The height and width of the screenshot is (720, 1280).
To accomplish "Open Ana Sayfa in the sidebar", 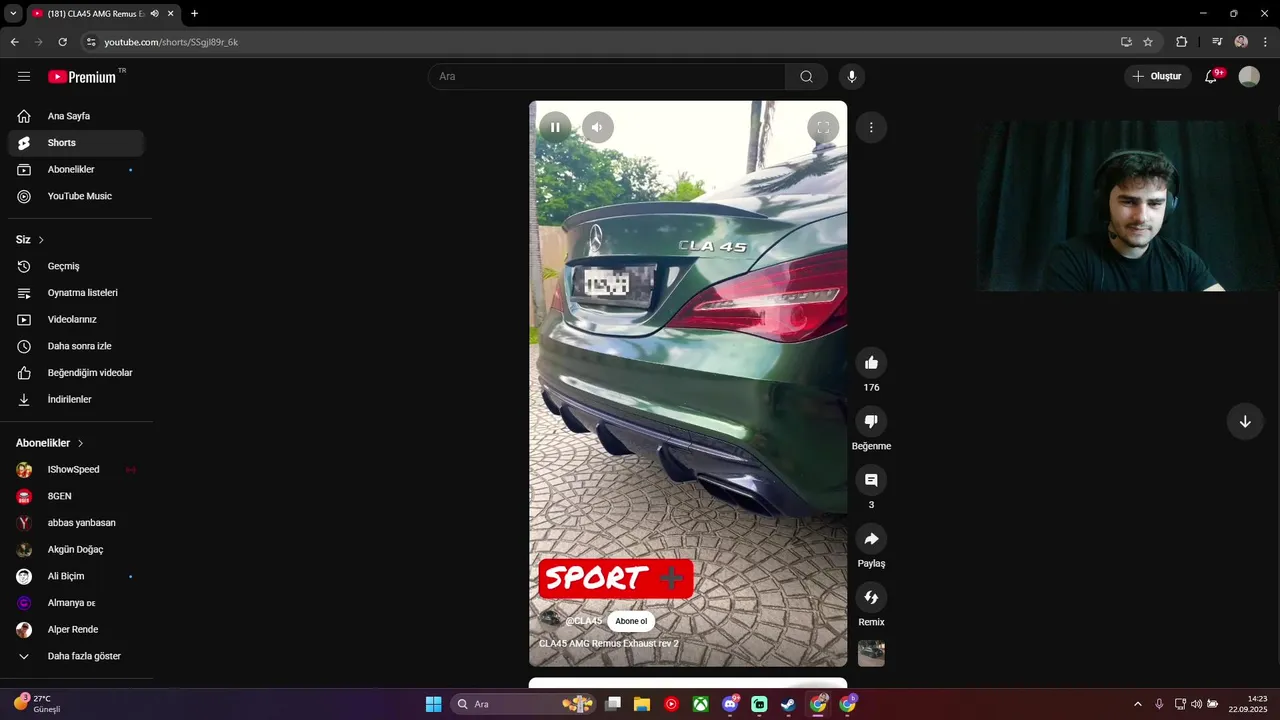I will pos(76,116).
